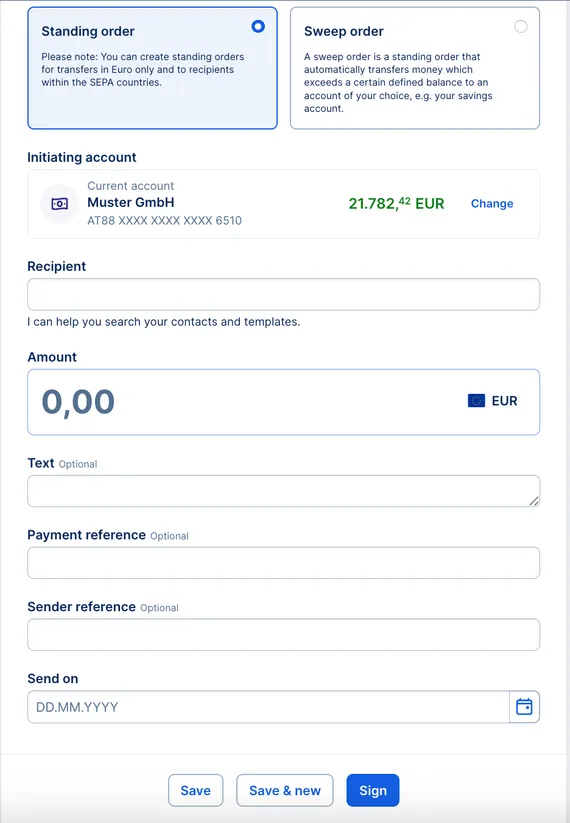Change the initiating account
The image size is (570, 823).
[492, 204]
